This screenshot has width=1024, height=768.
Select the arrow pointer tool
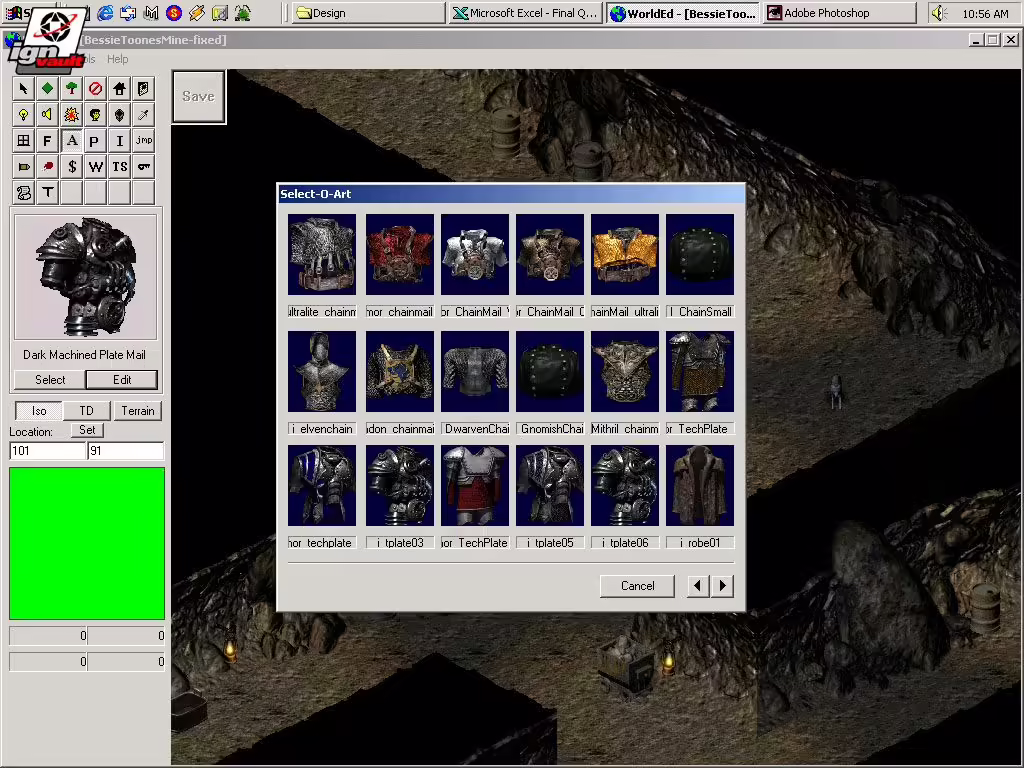point(24,88)
